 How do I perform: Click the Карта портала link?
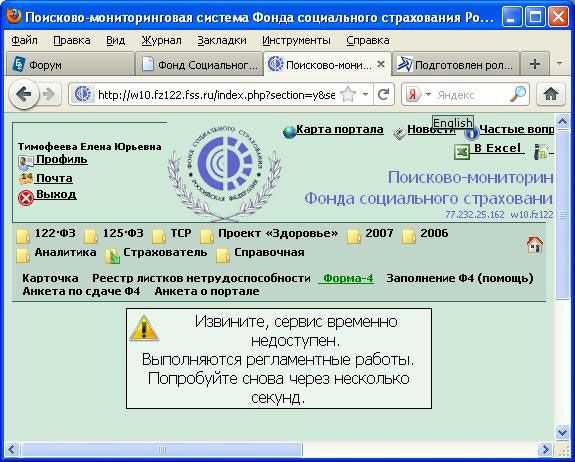pyautogui.click(x=340, y=129)
